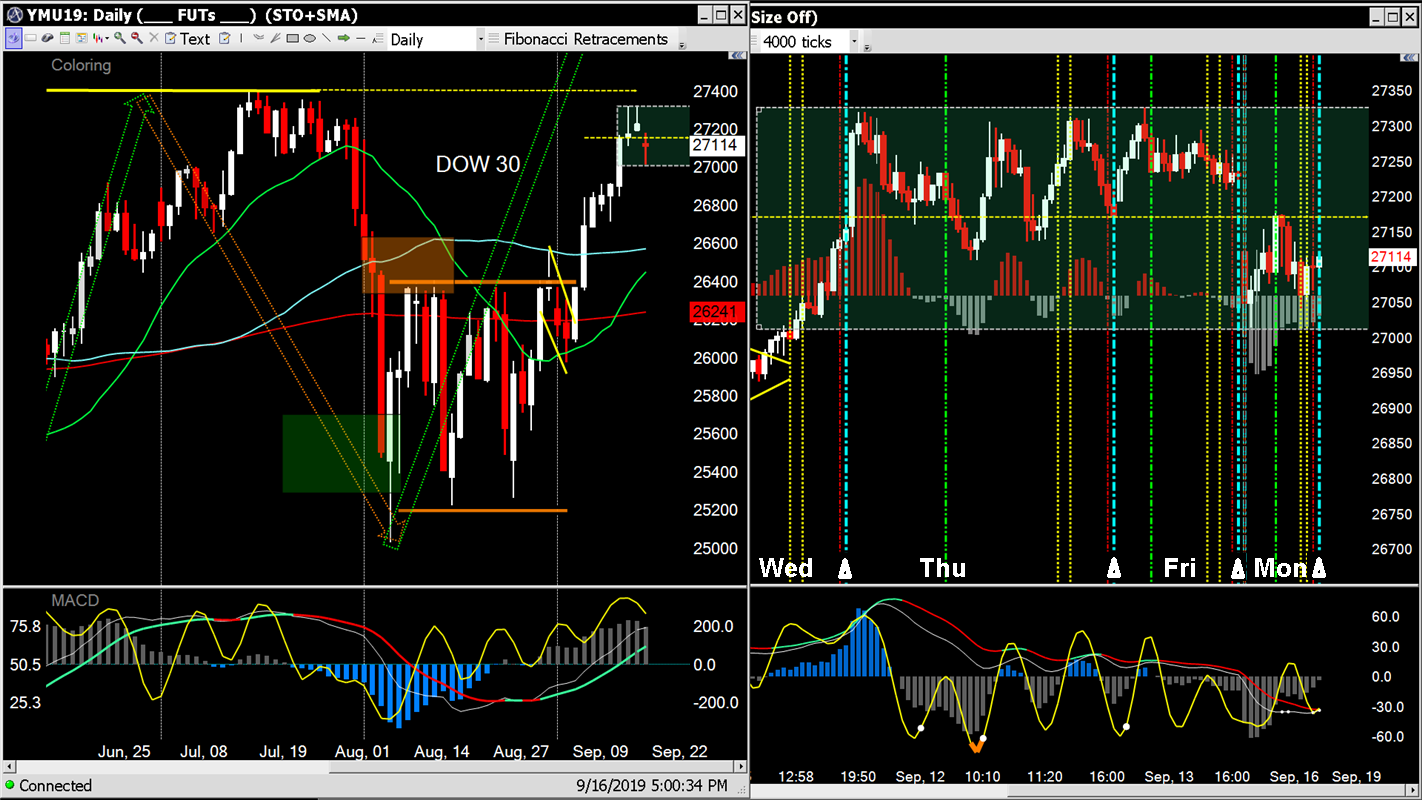Click the 27300 label on tick chart axis
Image resolution: width=1422 pixels, height=800 pixels.
[x=1393, y=127]
